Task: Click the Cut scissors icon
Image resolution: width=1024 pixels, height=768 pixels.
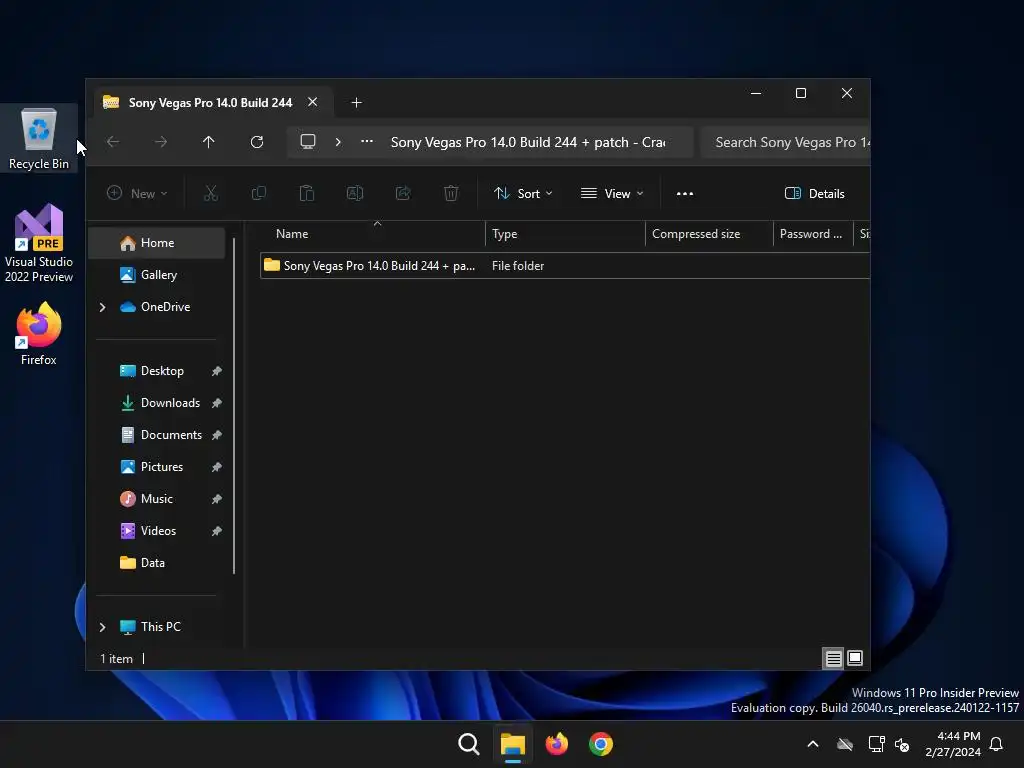Action: 210,193
